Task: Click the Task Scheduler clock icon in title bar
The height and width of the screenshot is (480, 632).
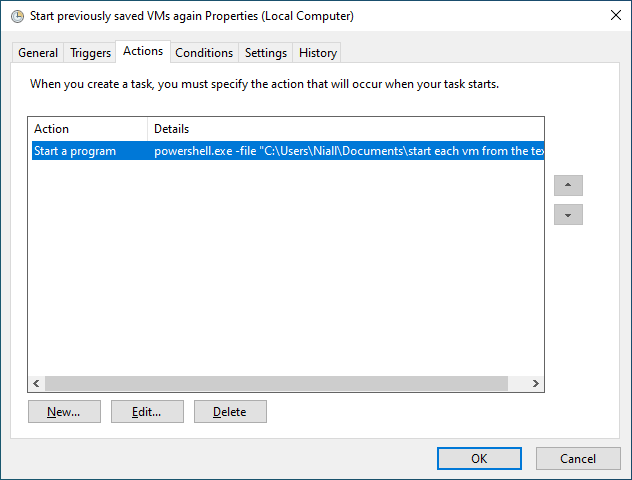Action: click(x=17, y=16)
